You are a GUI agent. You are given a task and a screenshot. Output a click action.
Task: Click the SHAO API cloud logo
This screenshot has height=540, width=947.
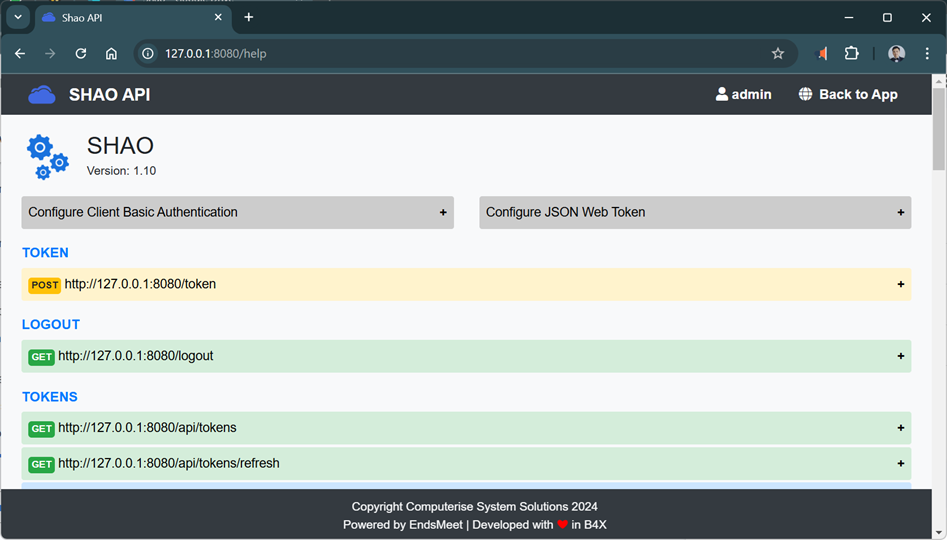pos(42,95)
